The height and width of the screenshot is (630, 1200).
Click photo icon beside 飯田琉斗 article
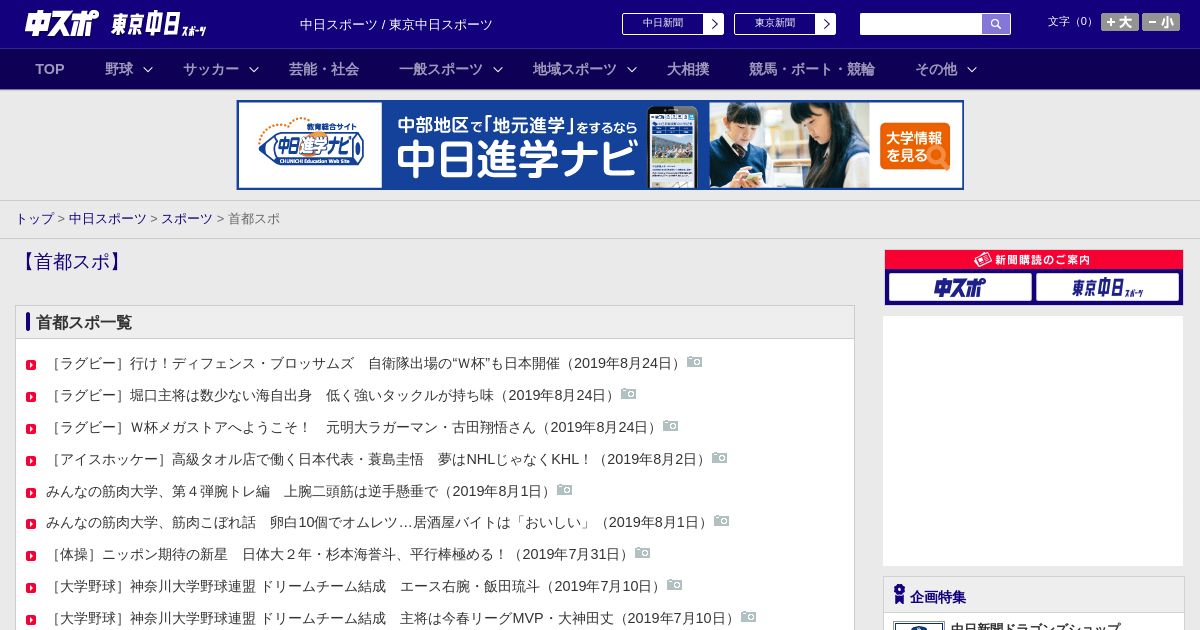tap(675, 585)
